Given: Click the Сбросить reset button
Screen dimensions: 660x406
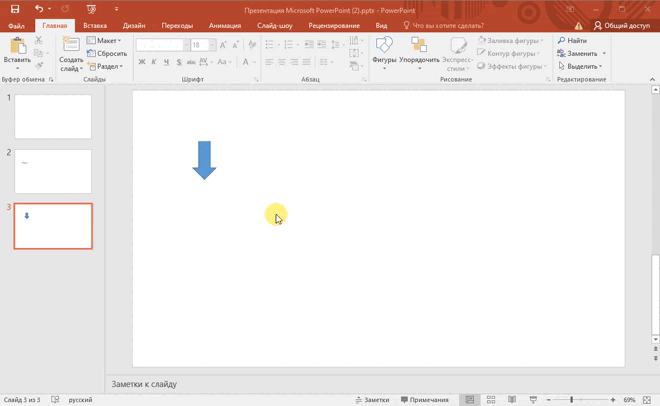Looking at the screenshot, I should point(106,53).
